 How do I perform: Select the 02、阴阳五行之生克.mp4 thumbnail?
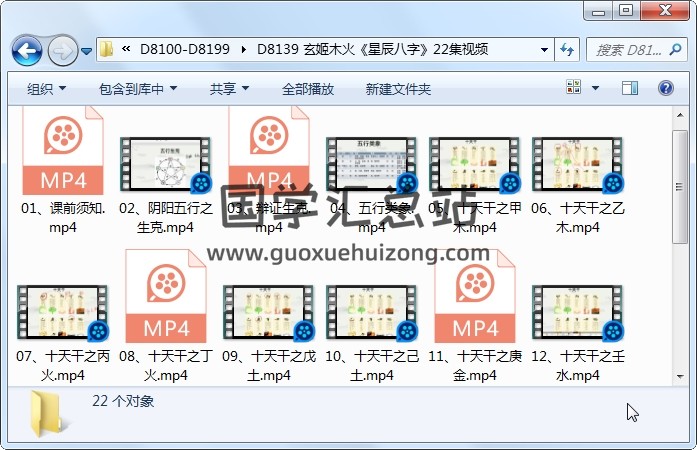(x=165, y=165)
